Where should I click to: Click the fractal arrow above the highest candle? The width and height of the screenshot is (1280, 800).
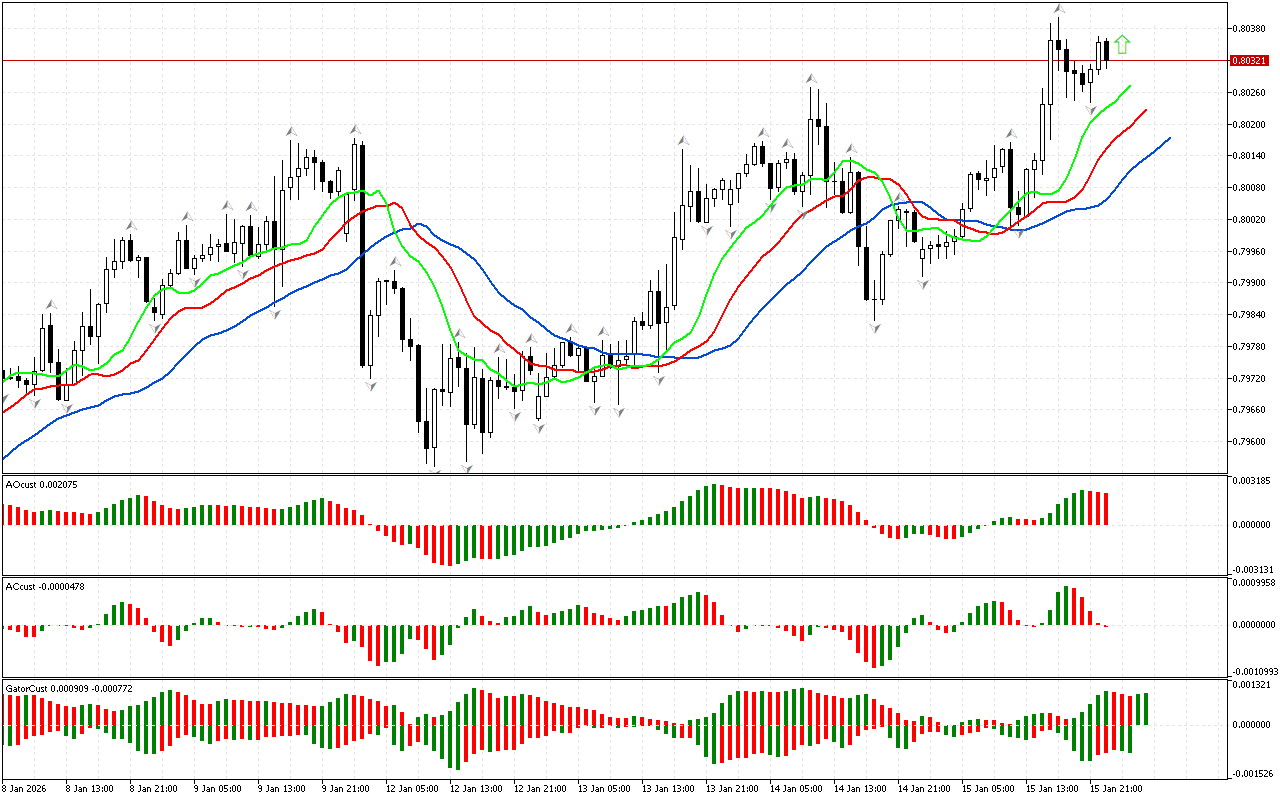pos(1058,9)
